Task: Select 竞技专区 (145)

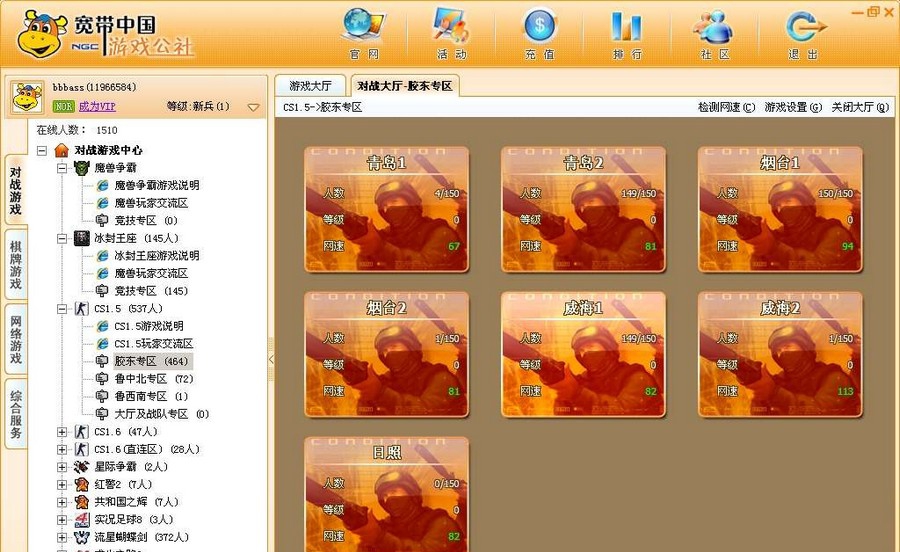Action: click(x=151, y=291)
